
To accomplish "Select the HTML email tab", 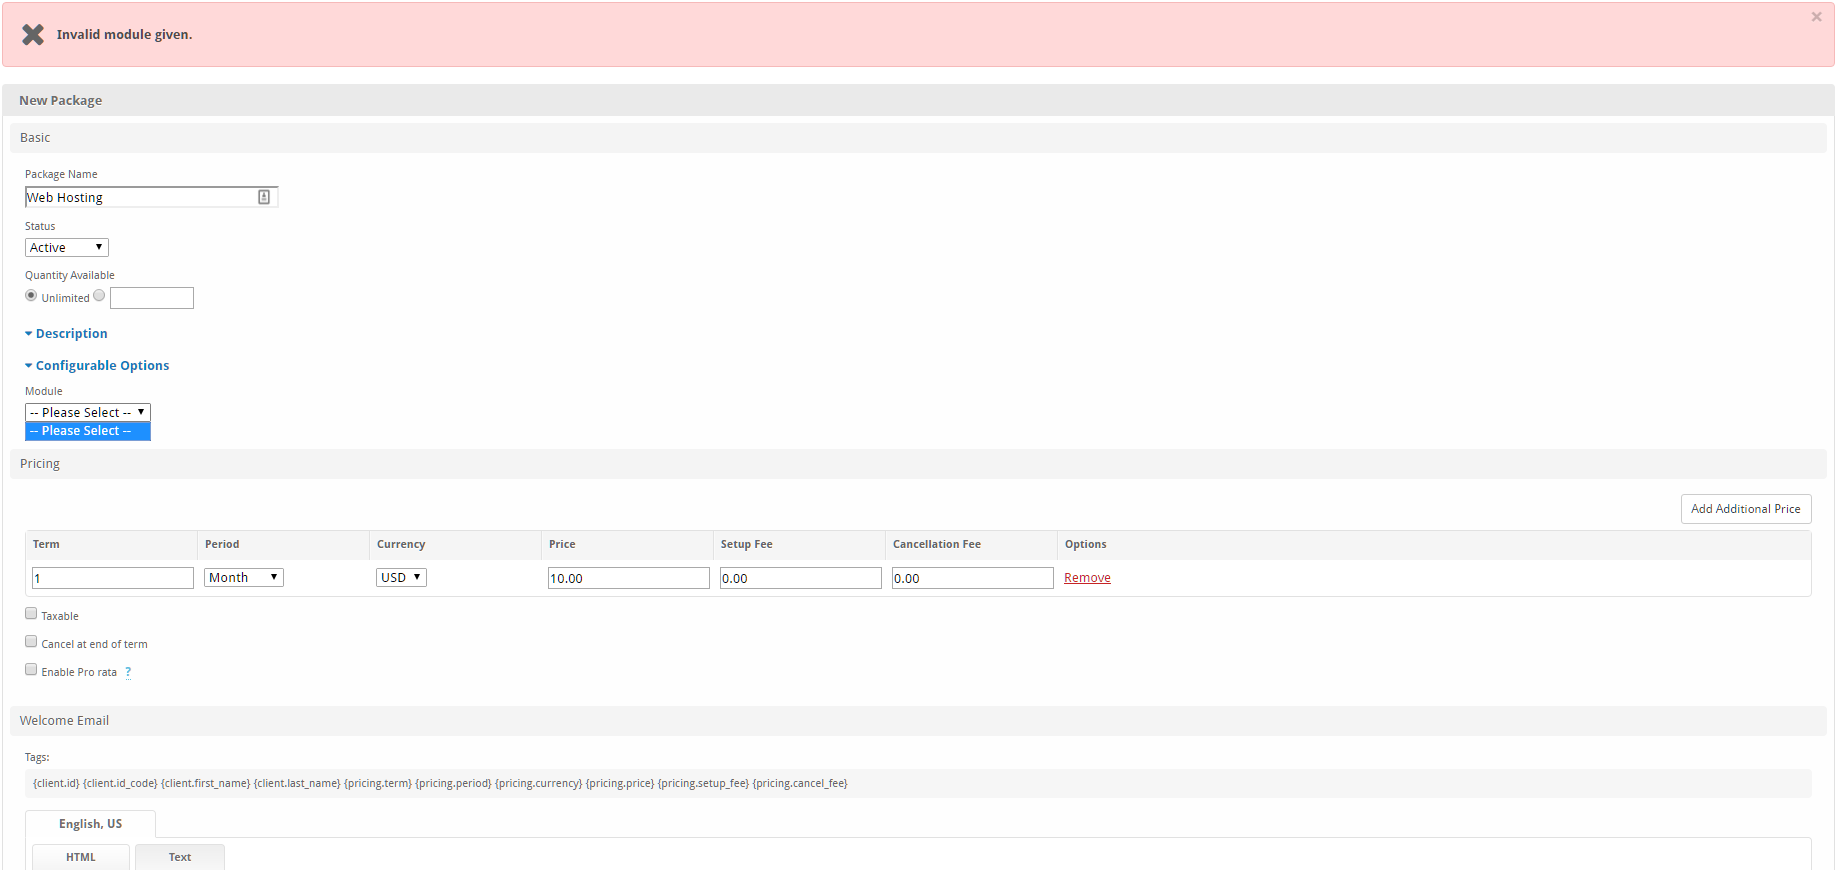I will point(81,857).
